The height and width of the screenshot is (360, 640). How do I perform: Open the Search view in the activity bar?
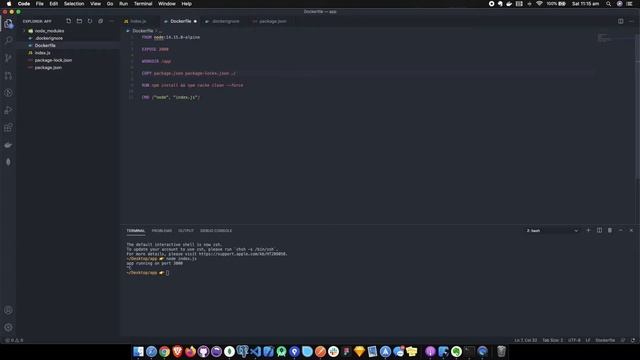(x=8, y=40)
